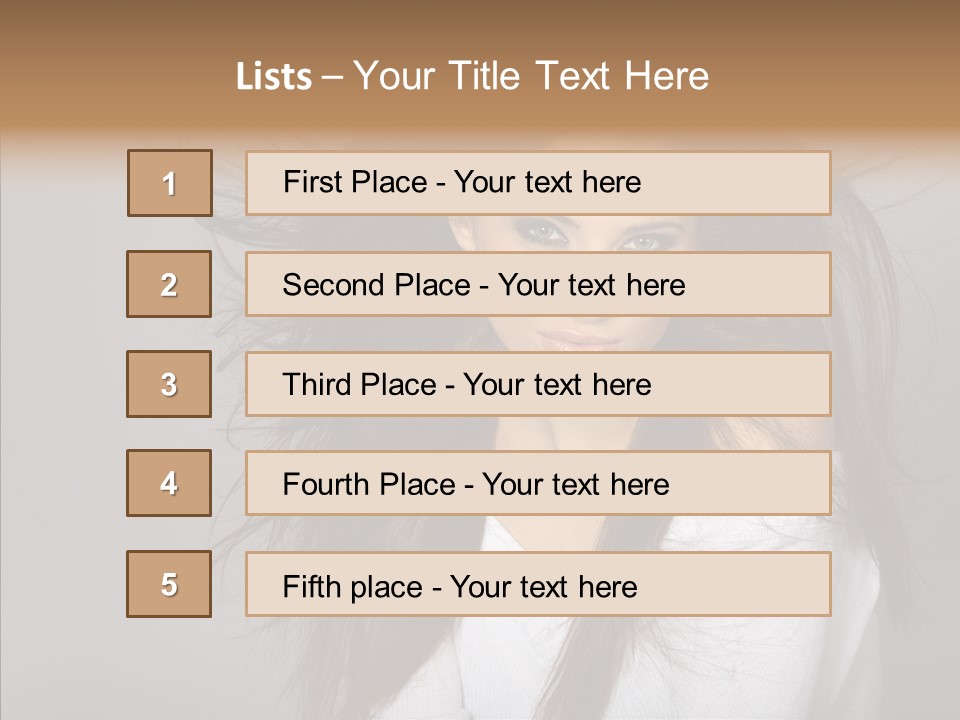This screenshot has width=960, height=720.
Task: Click the number 3 box
Action: [169, 384]
